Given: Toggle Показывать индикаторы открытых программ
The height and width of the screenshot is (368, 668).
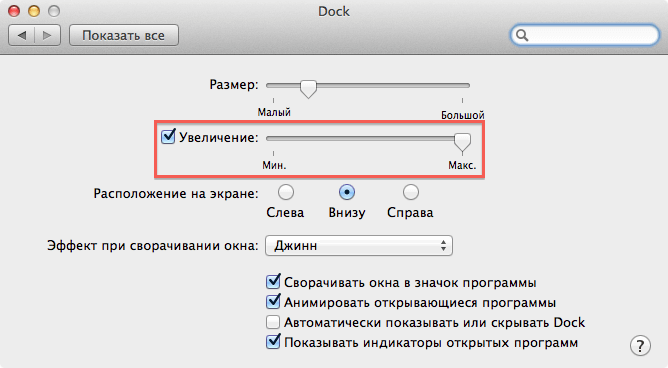Looking at the screenshot, I should click(x=273, y=342).
